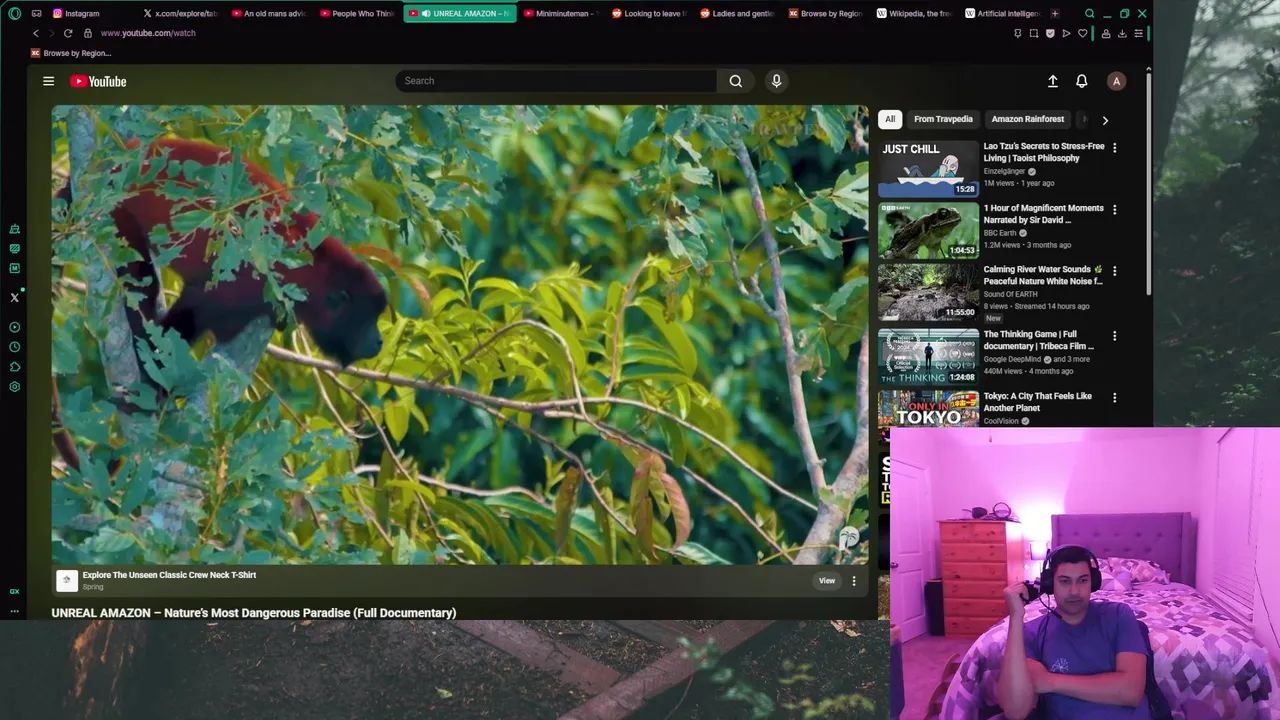Open the Sound Of EARTH channel name
This screenshot has width=1280, height=720.
(1010, 294)
